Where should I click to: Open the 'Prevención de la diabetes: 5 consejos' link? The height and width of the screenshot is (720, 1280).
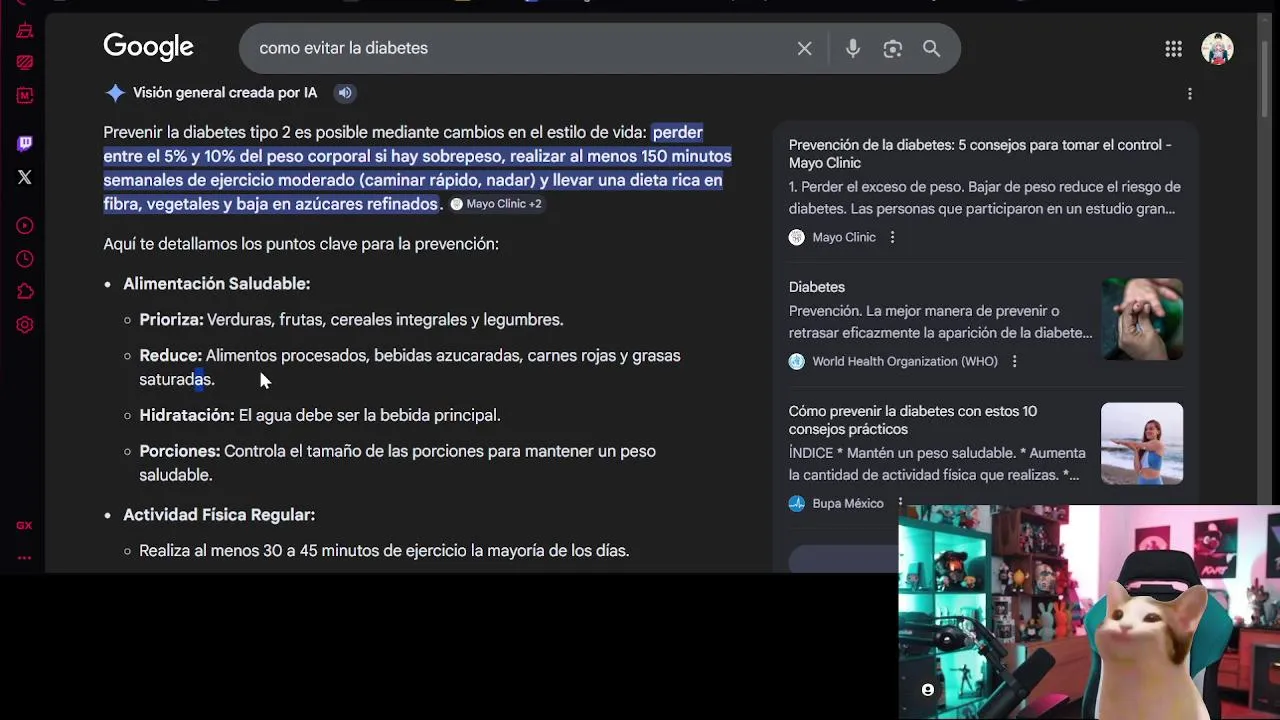click(980, 154)
